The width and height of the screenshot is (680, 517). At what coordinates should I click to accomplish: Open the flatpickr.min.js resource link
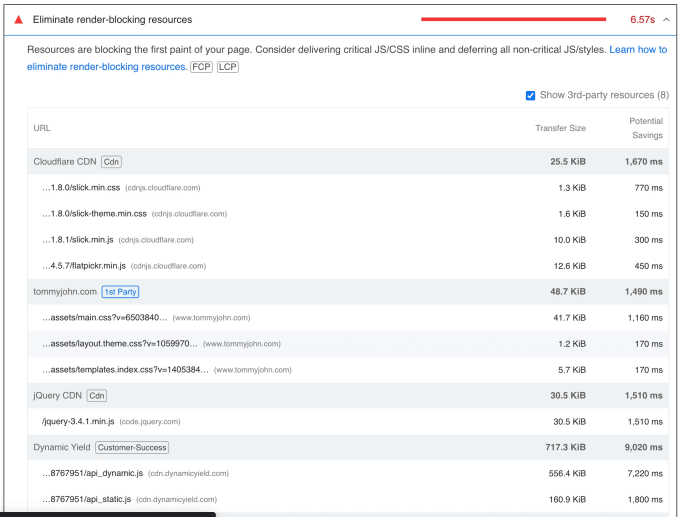coord(84,266)
